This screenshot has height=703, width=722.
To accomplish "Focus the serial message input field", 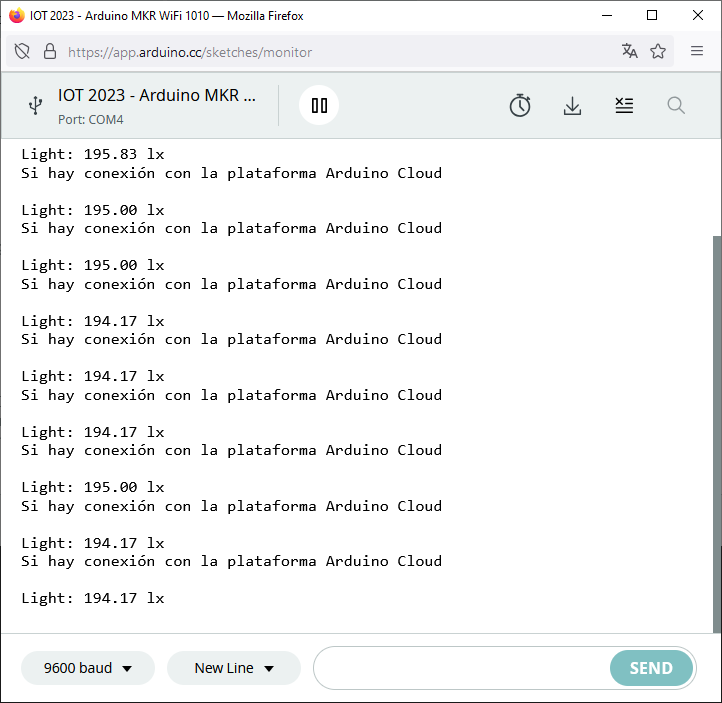I will coord(461,668).
